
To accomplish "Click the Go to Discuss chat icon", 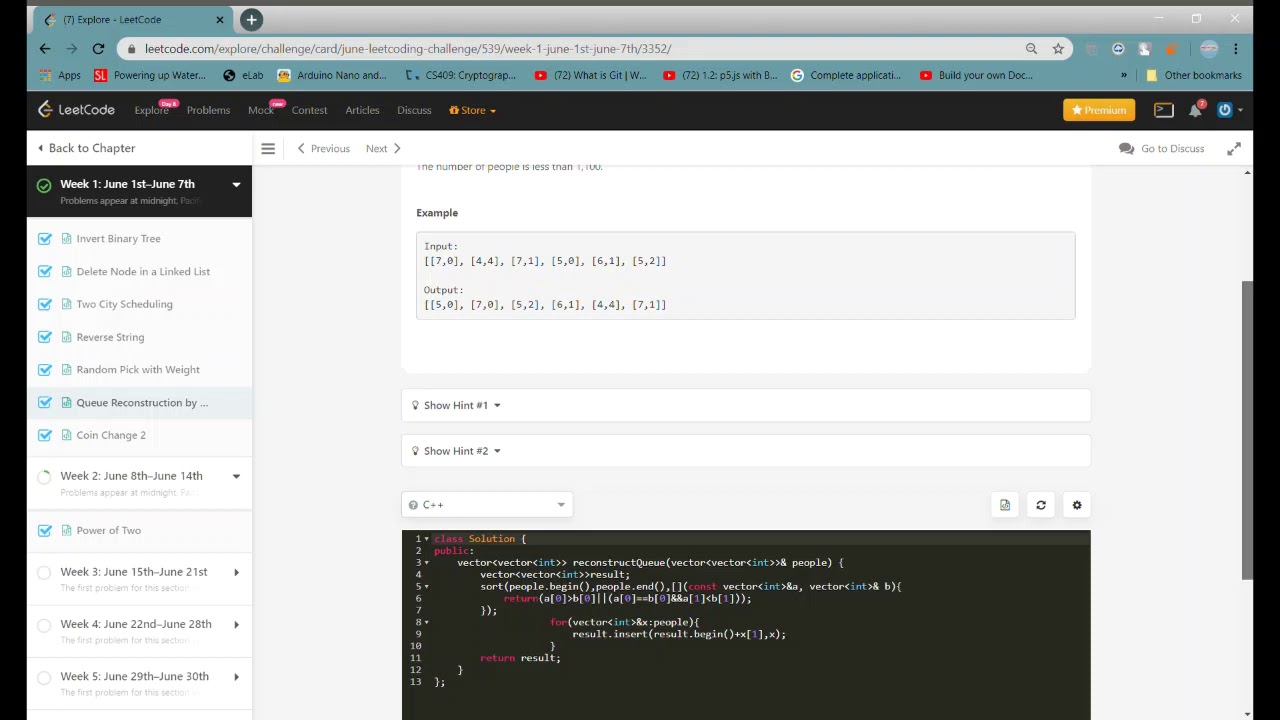I will click(x=1127, y=149).
